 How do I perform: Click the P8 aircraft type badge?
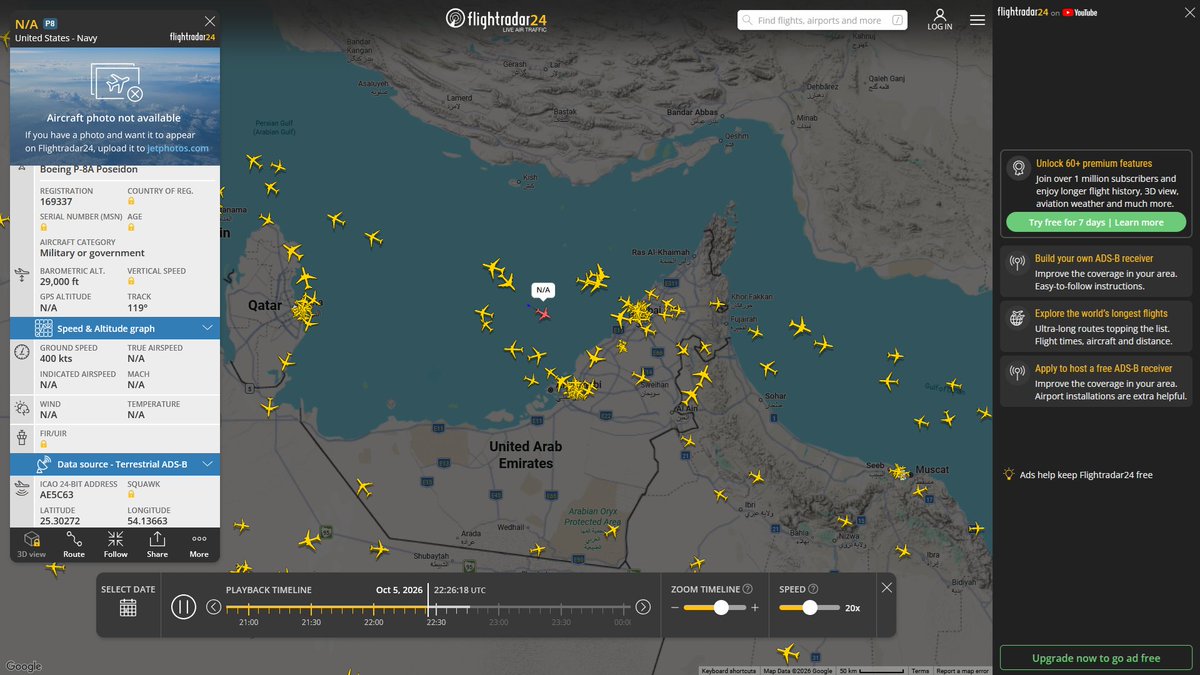[x=50, y=22]
